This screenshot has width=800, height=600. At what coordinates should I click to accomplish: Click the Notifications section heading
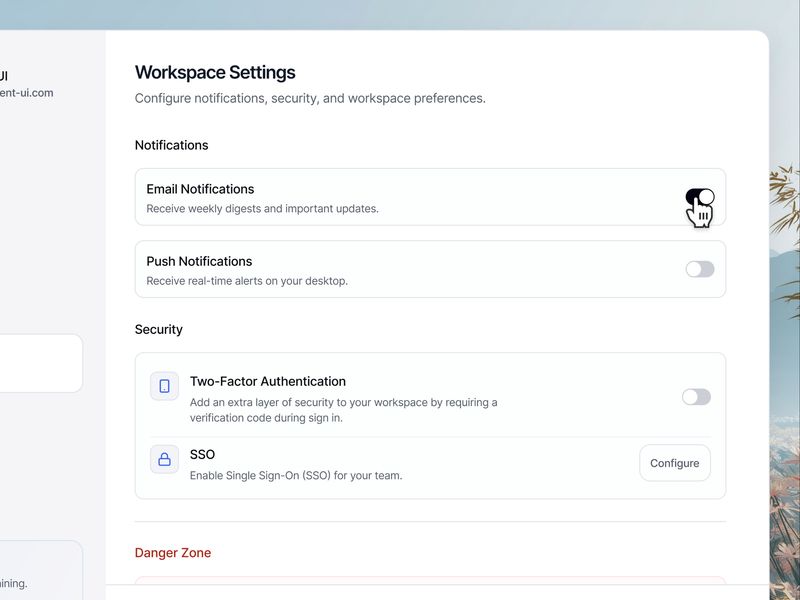(x=171, y=145)
